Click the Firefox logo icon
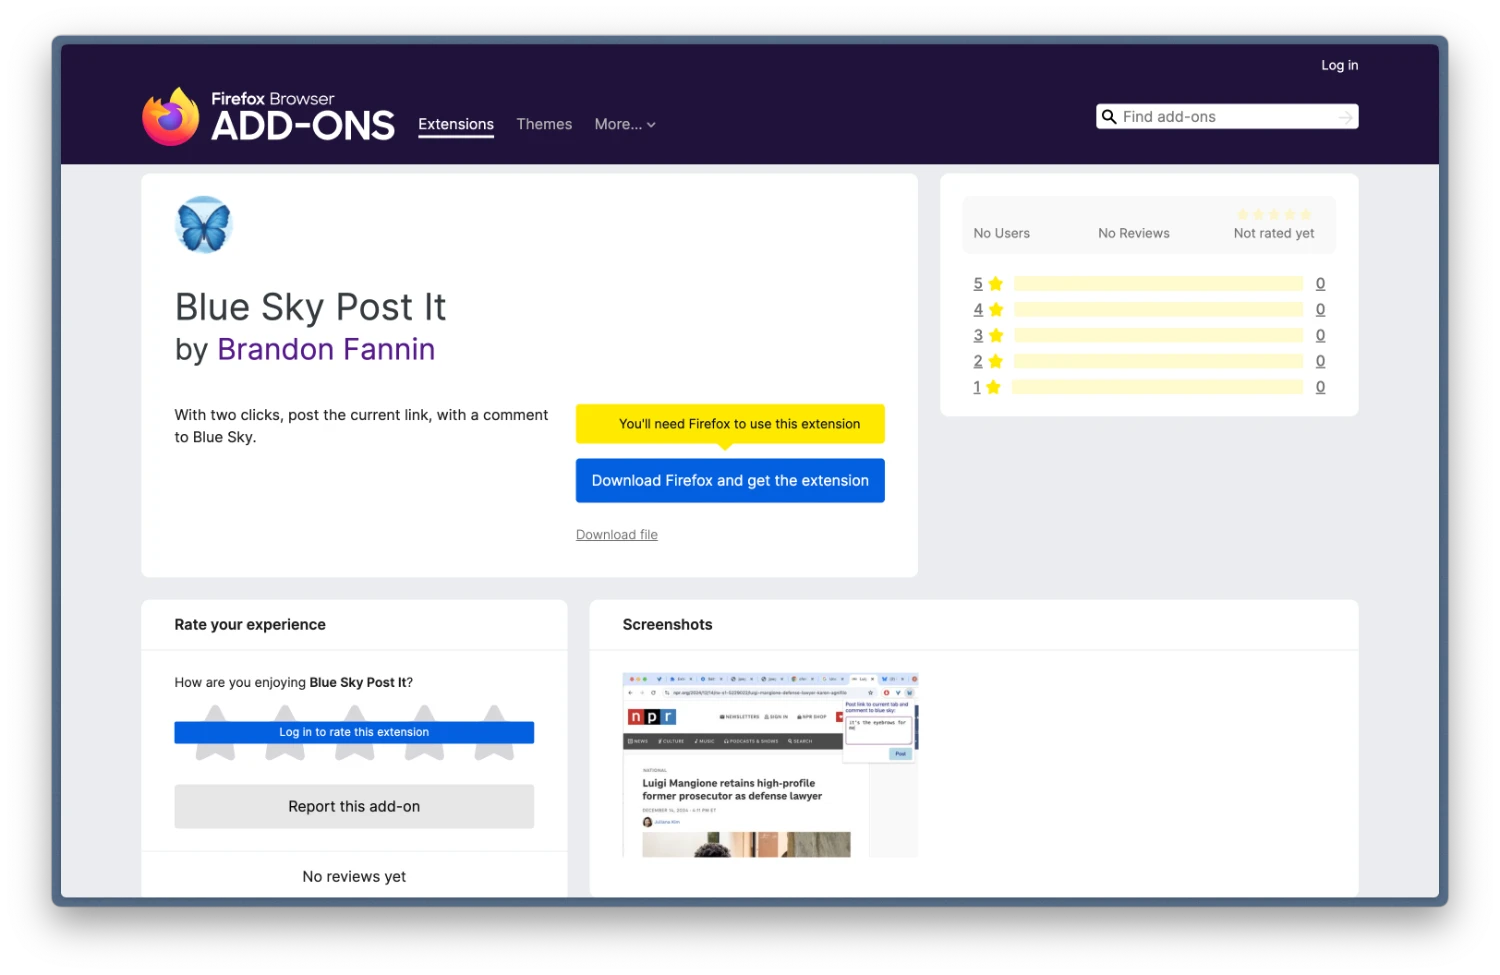The width and height of the screenshot is (1500, 975). tap(170, 117)
